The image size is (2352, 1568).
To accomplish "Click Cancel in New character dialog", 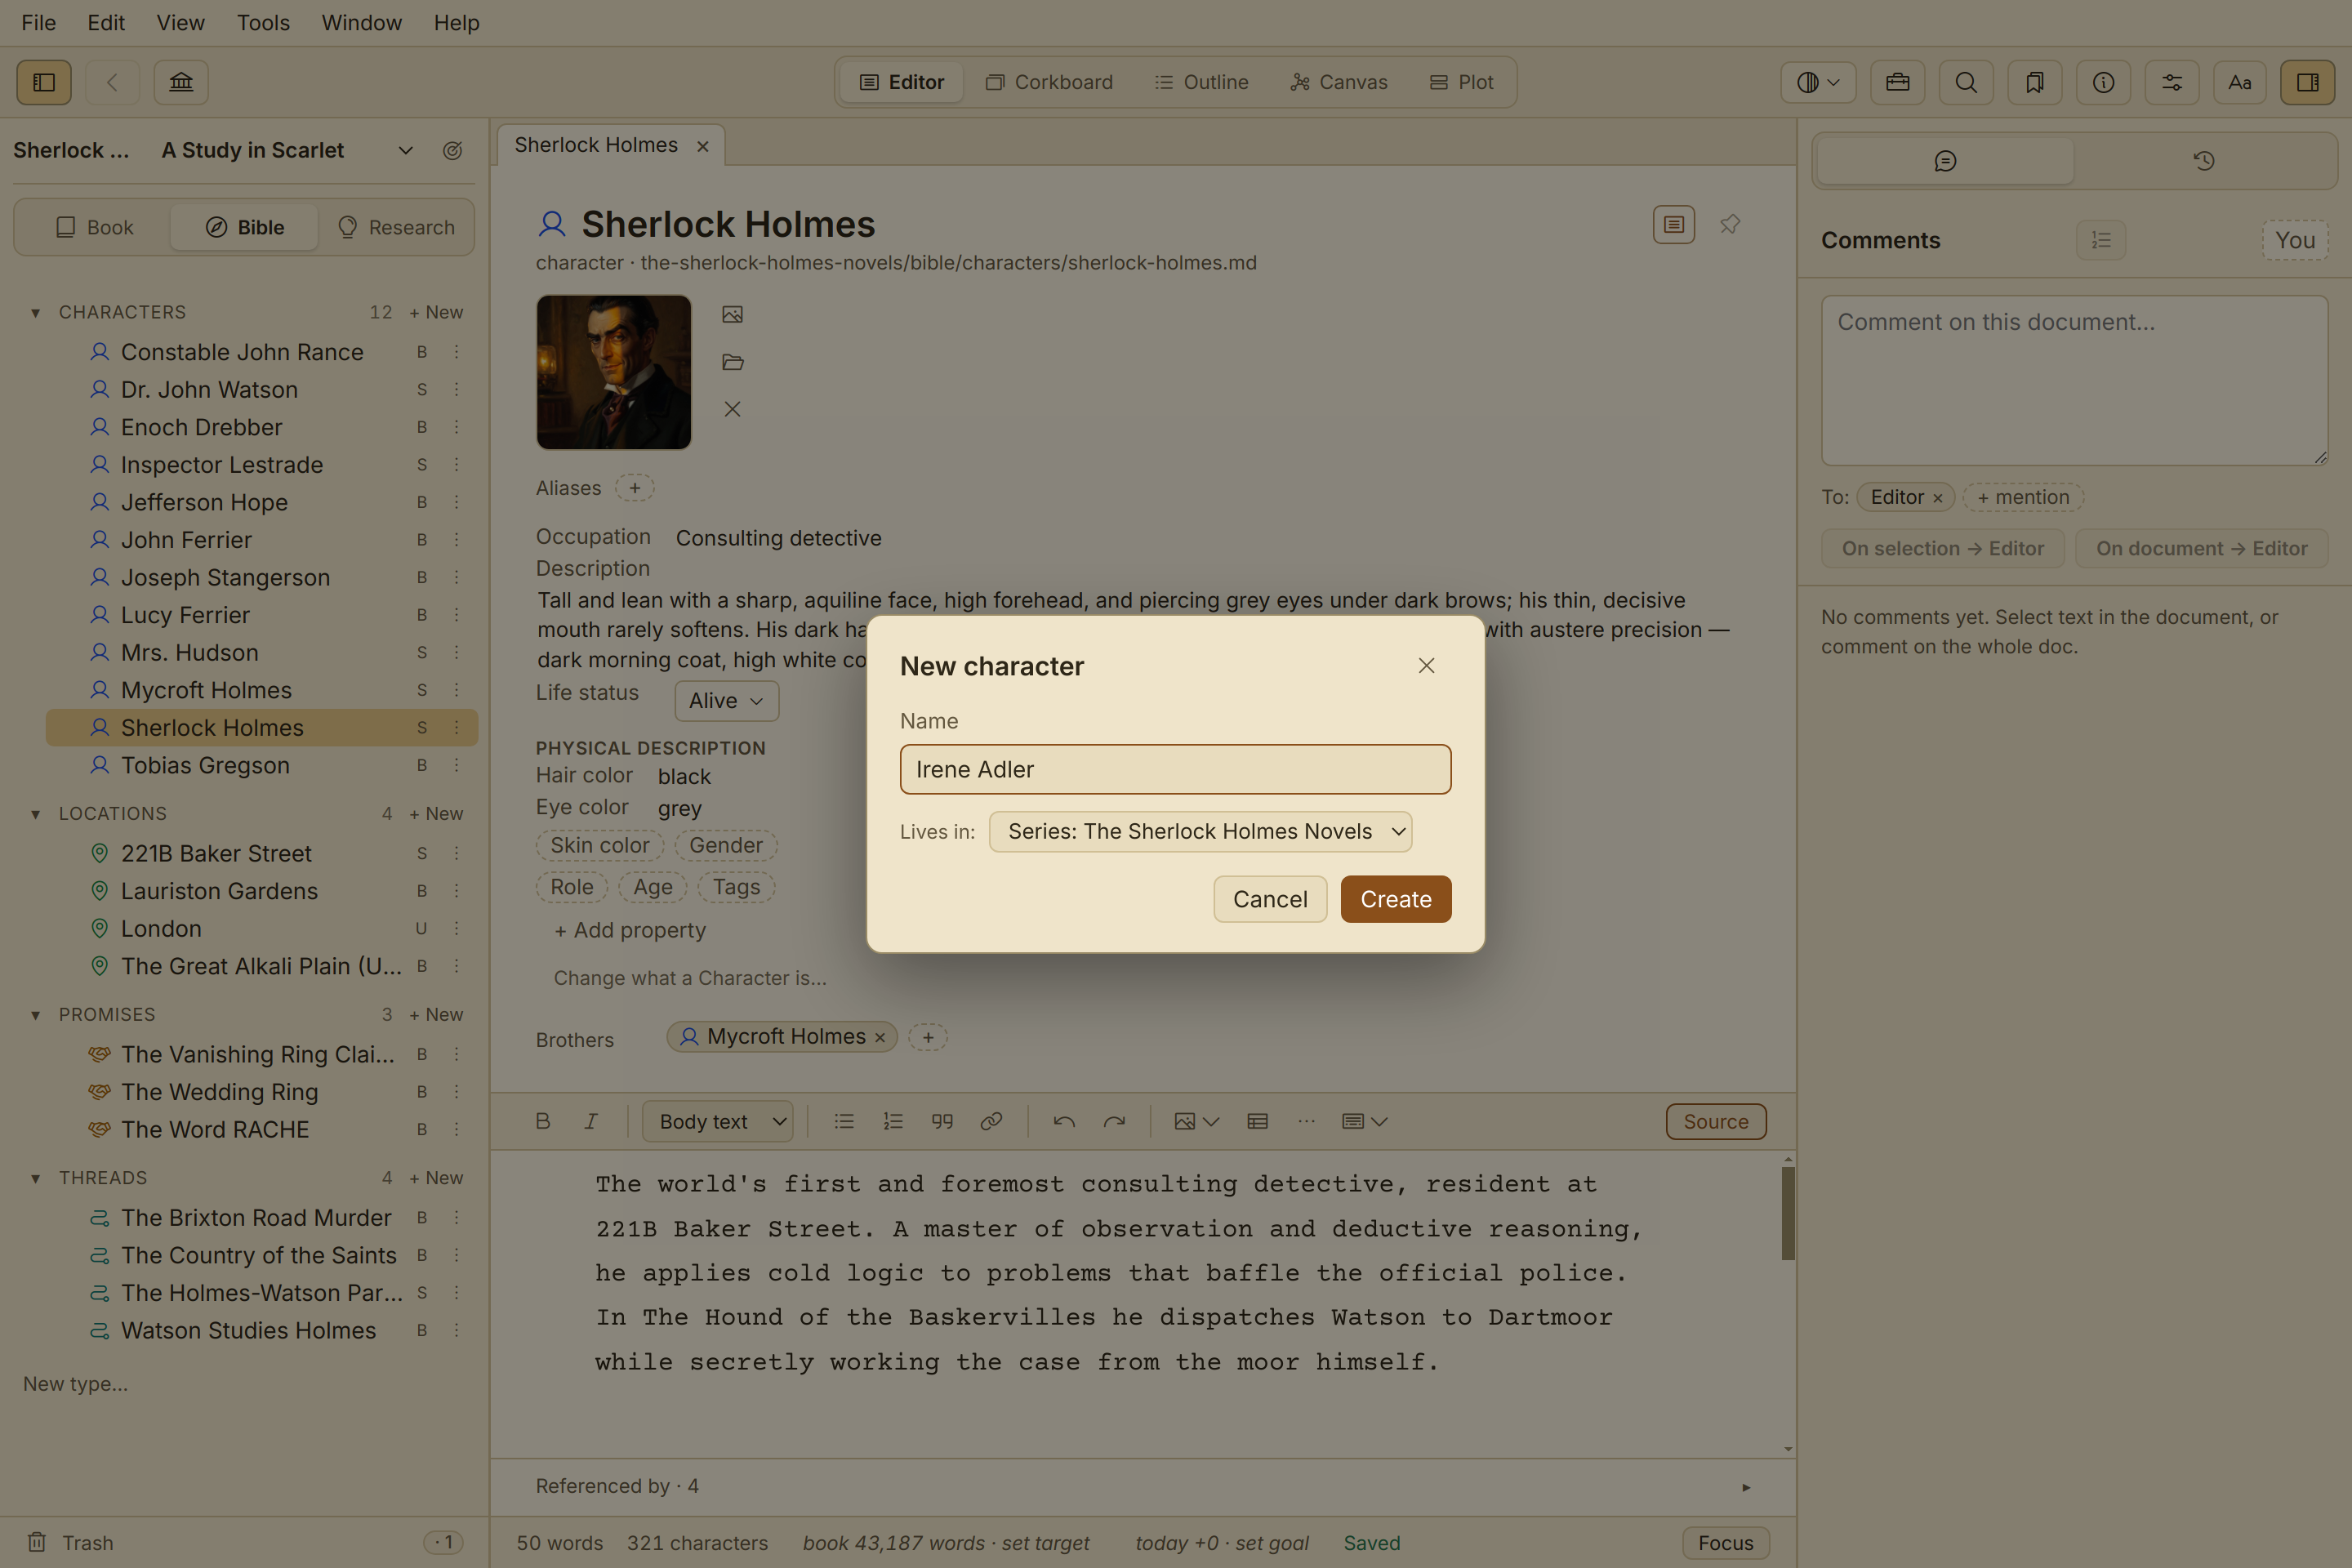I will [1270, 899].
